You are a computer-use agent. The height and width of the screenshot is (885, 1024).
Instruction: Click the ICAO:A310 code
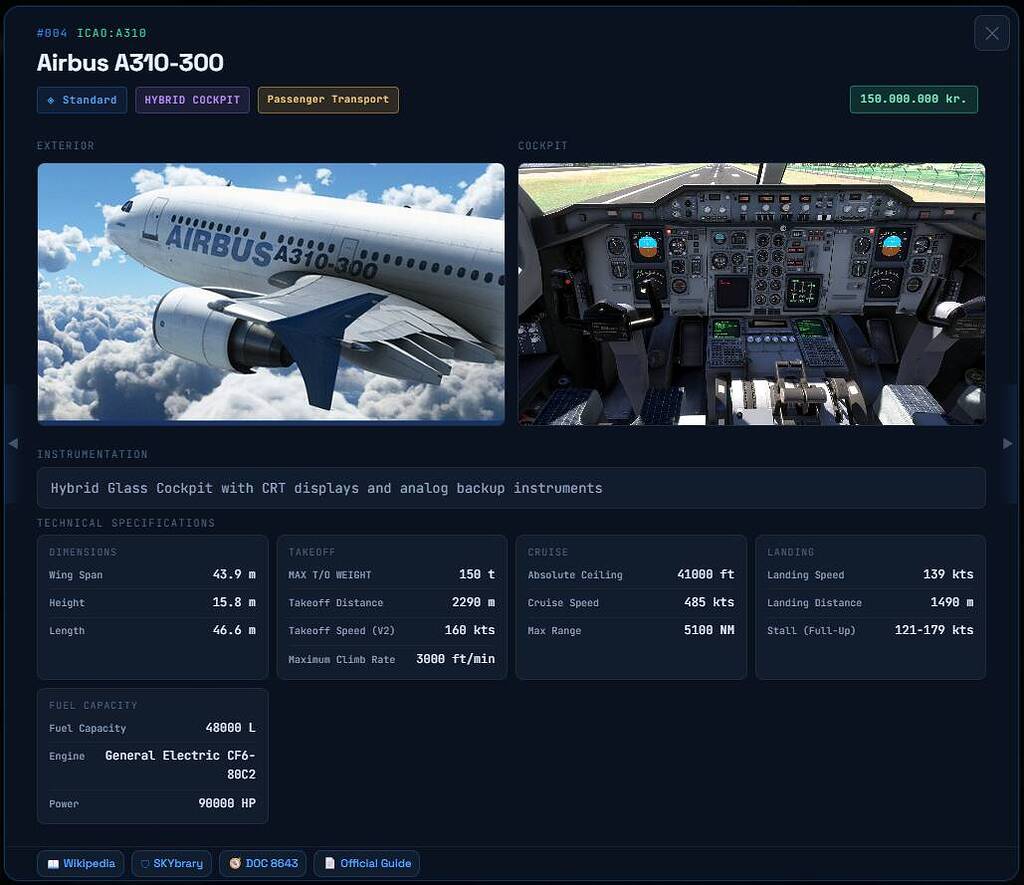coord(112,33)
